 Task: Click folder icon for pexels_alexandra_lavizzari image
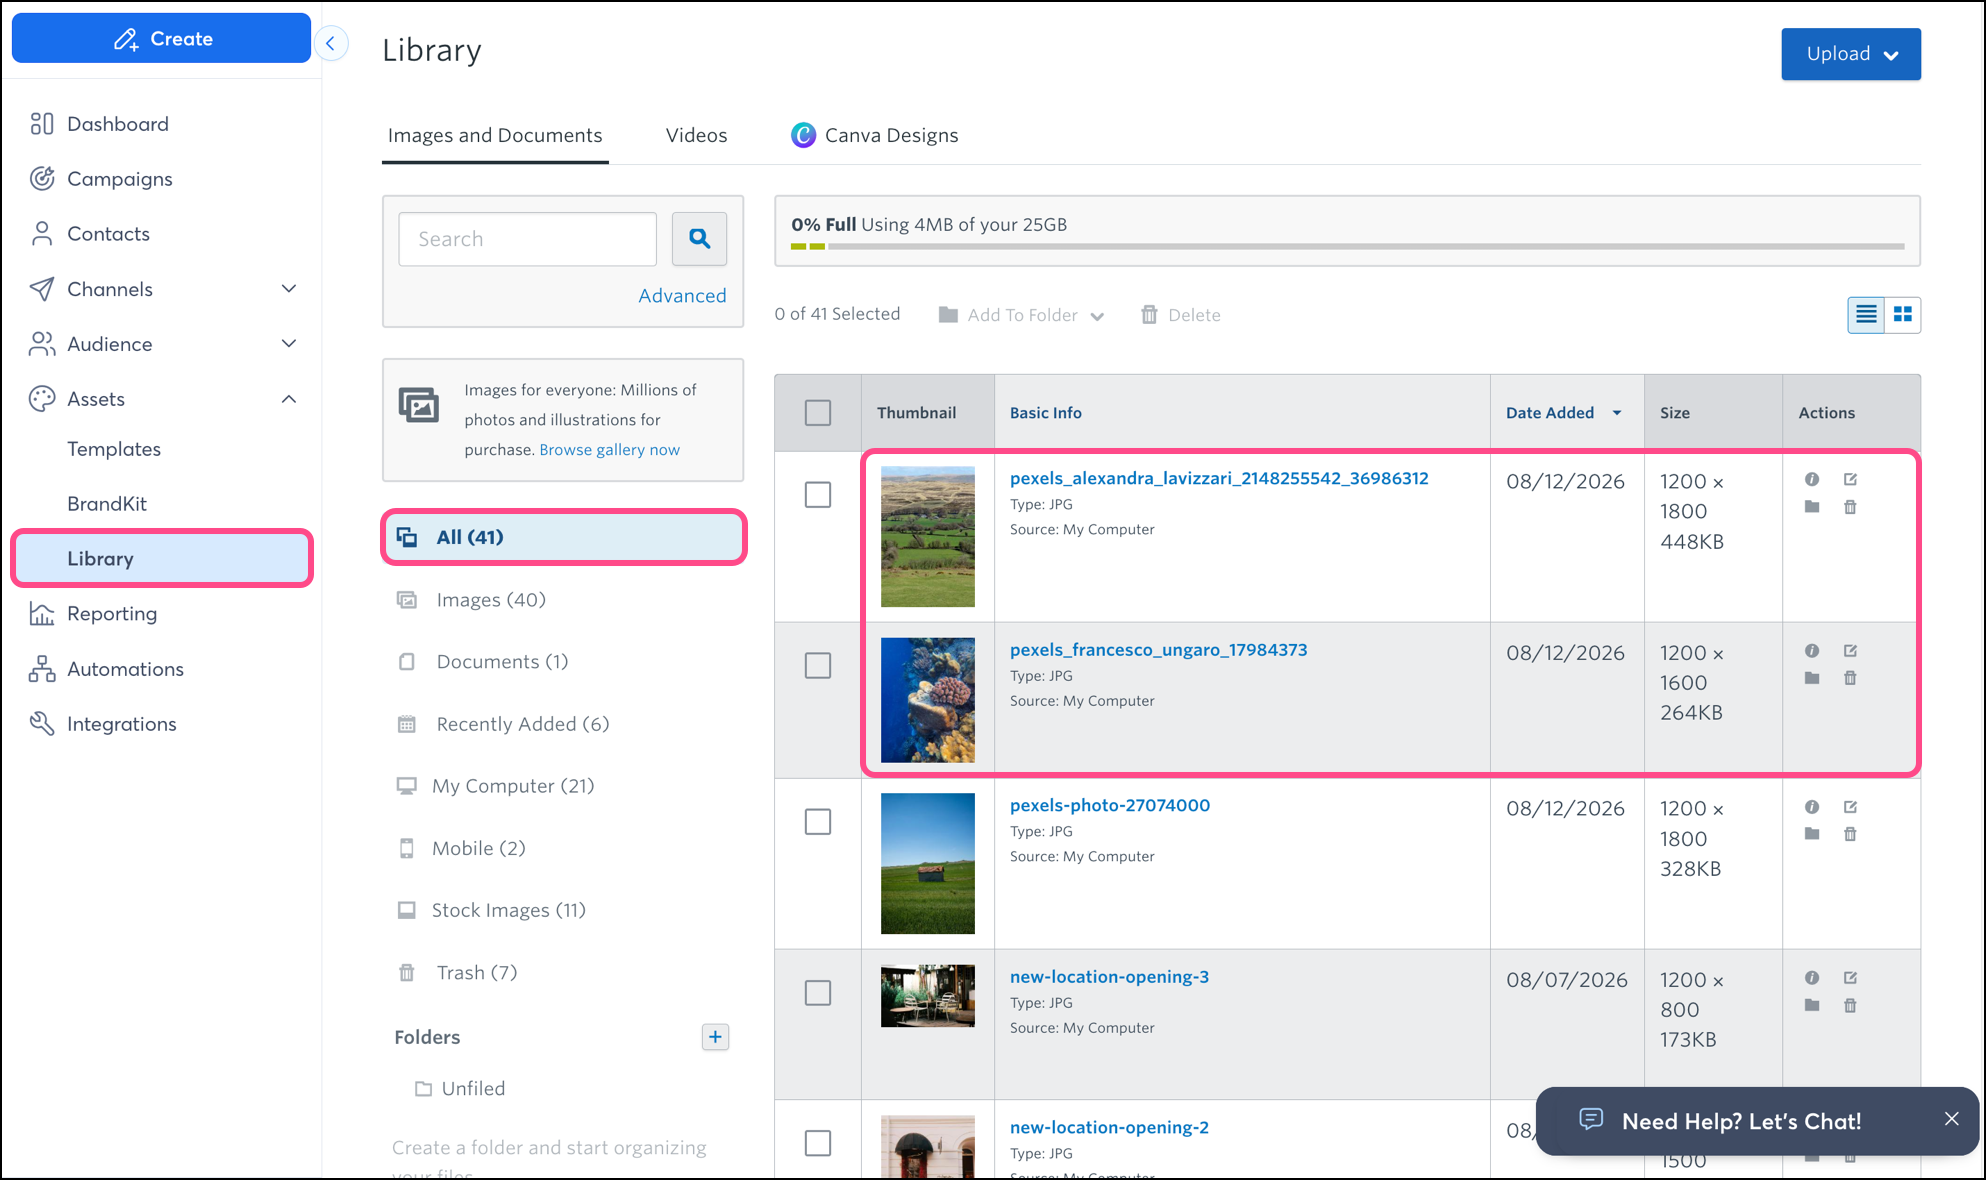[x=1812, y=507]
